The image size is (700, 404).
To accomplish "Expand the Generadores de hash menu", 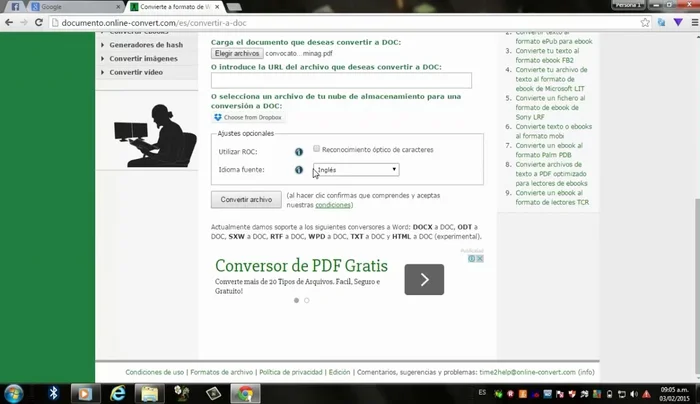I will coord(146,45).
